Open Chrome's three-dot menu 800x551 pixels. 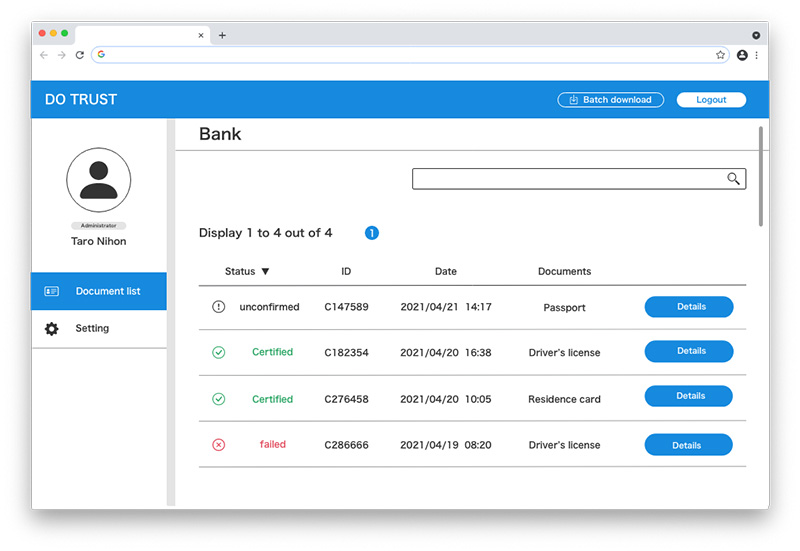coord(756,55)
